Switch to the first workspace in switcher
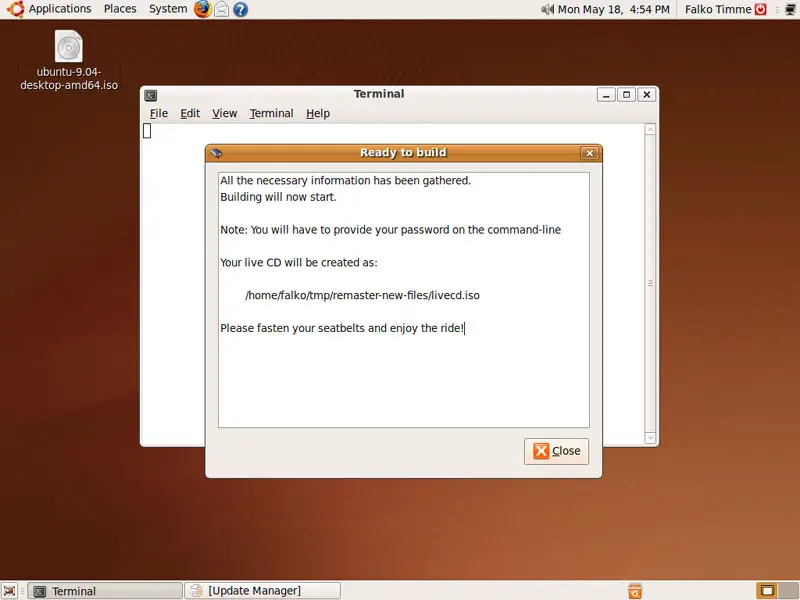This screenshot has height=600, width=800. [x=767, y=591]
